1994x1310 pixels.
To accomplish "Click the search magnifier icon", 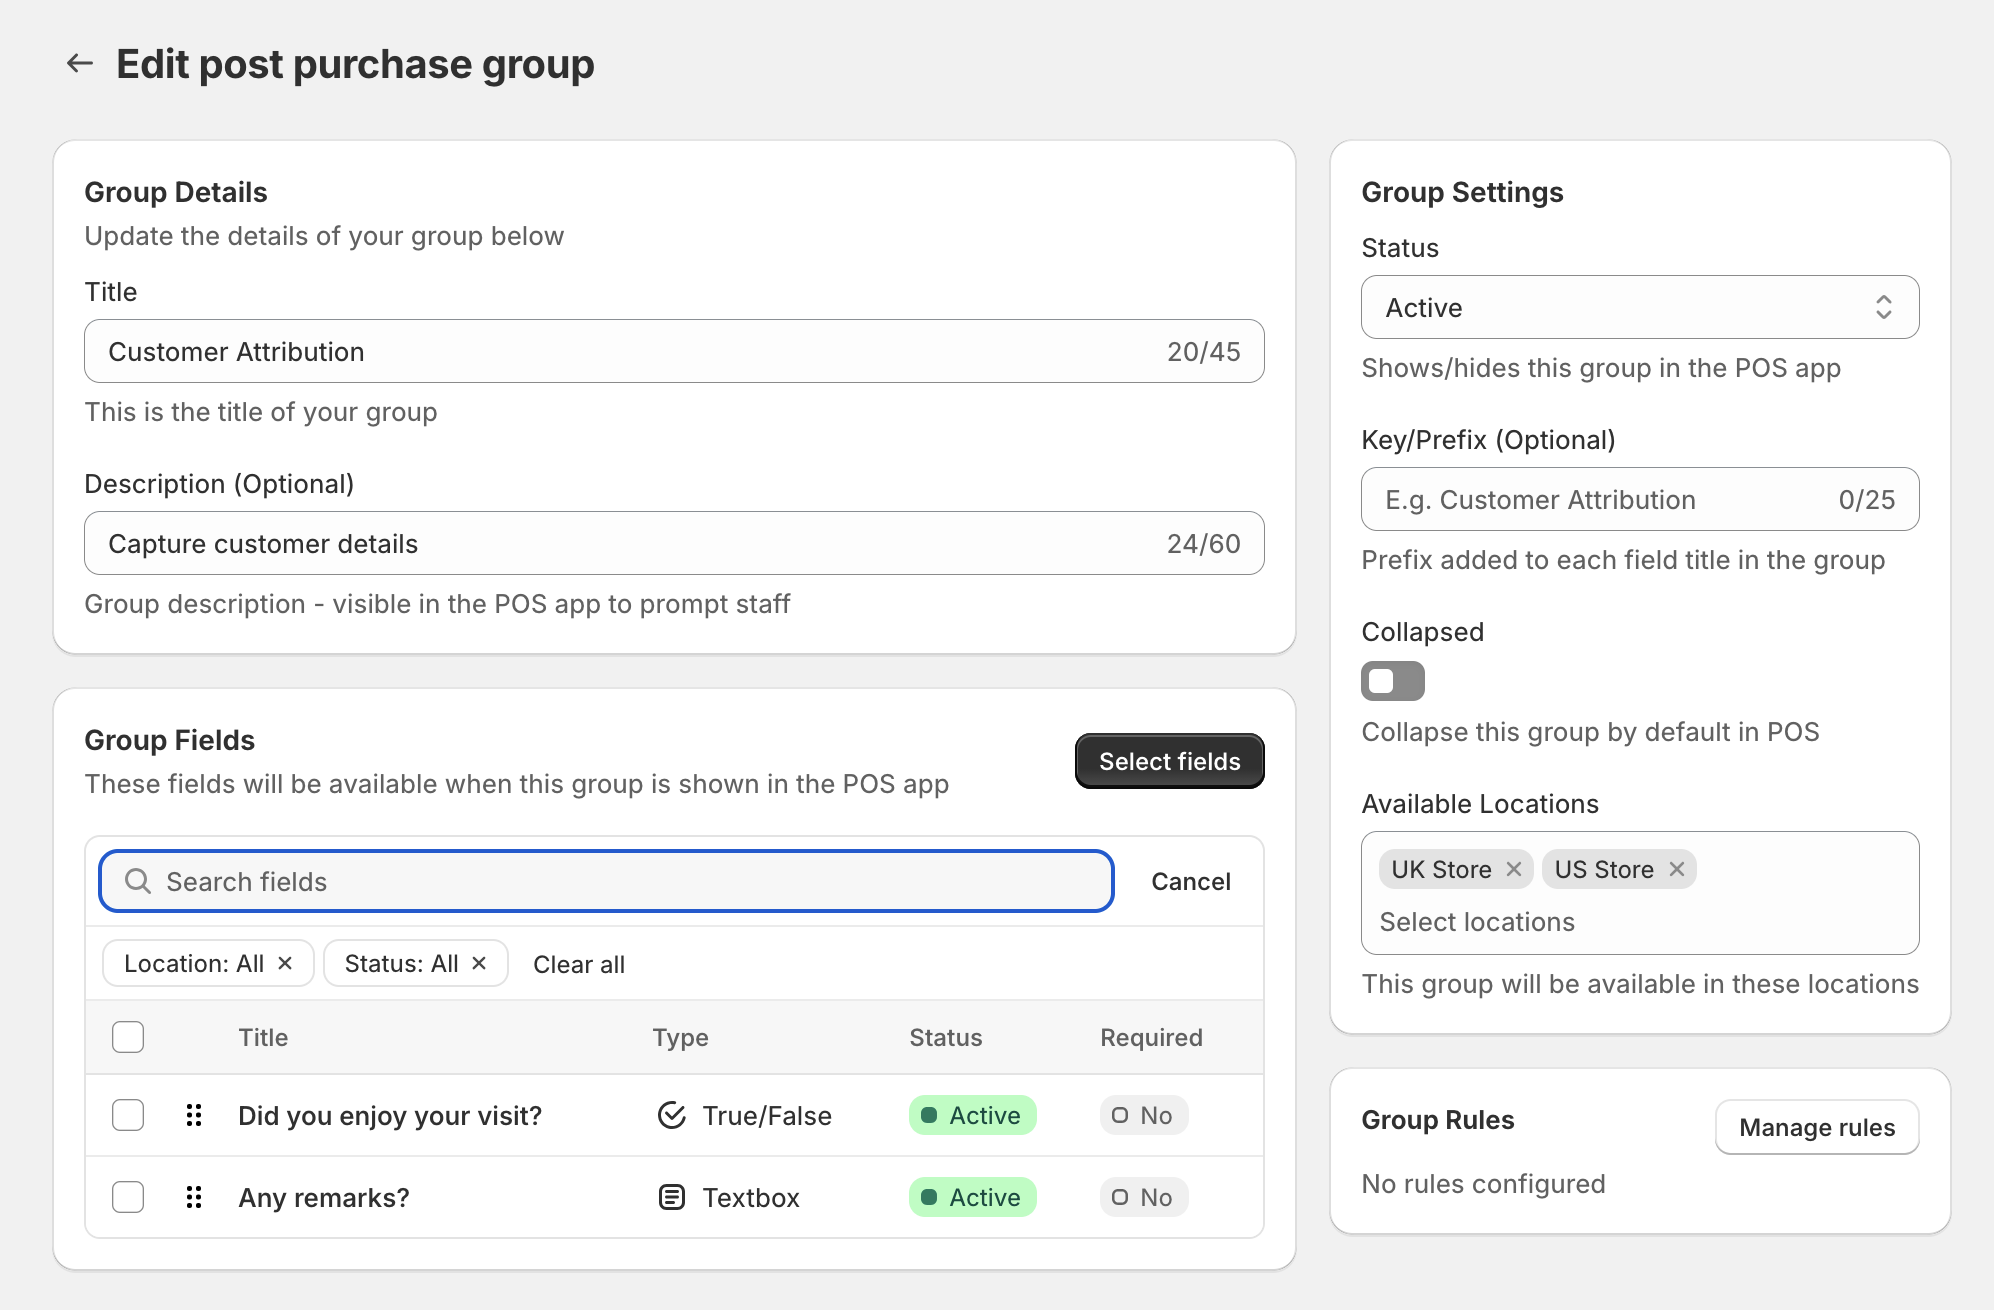I will (138, 881).
